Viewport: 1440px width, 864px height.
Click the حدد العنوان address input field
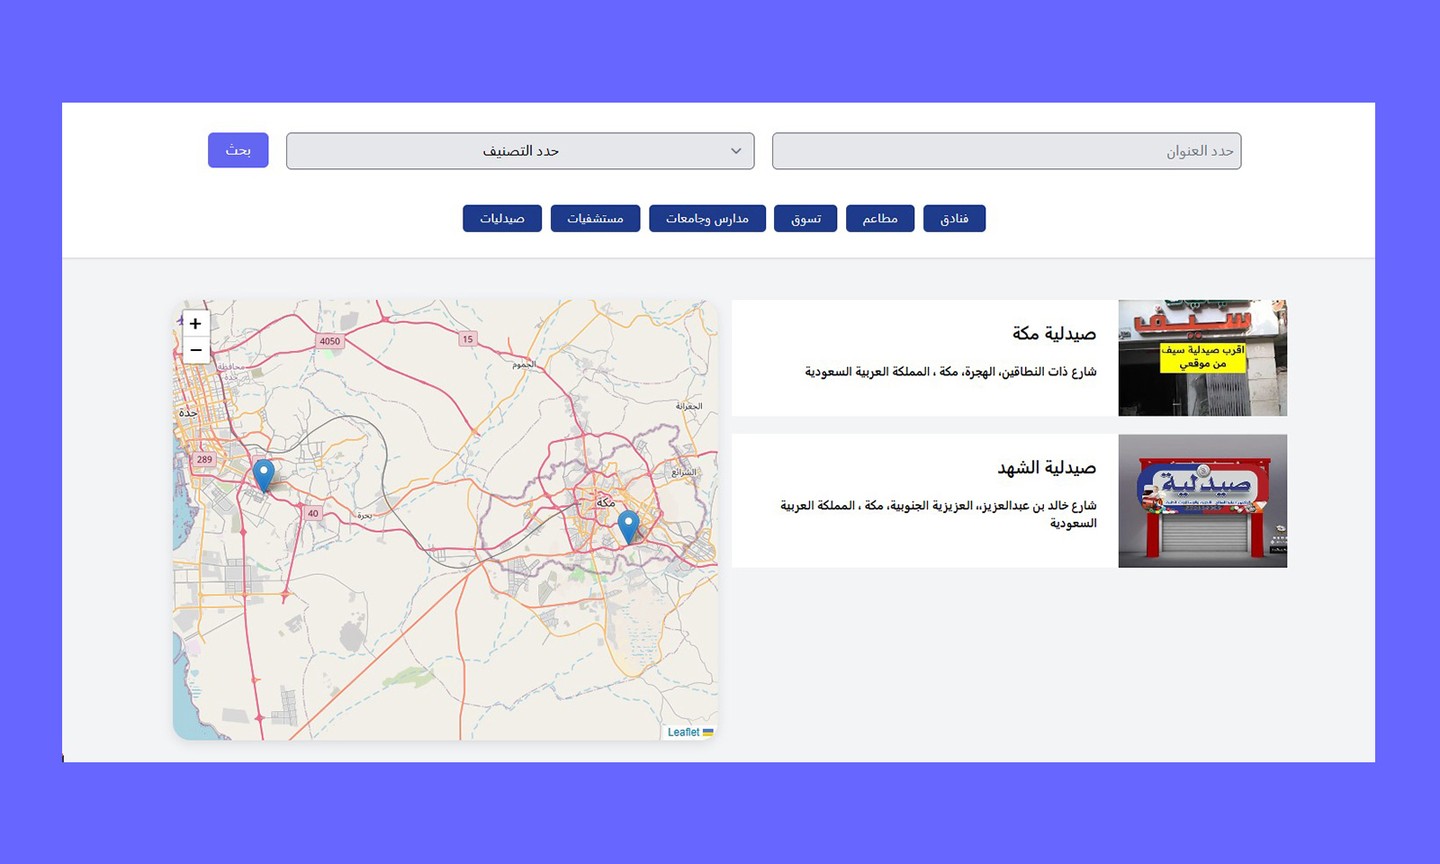(x=1005, y=150)
